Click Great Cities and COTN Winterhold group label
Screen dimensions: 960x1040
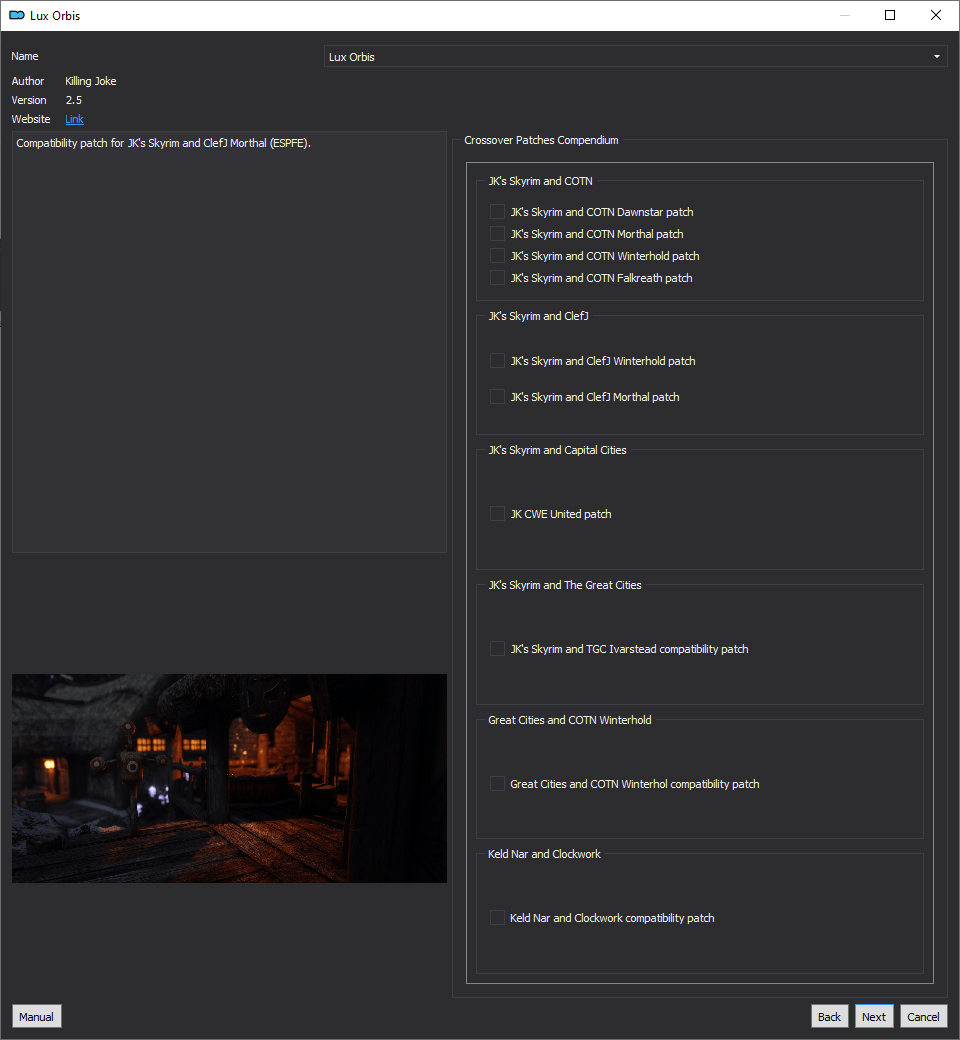tap(570, 720)
